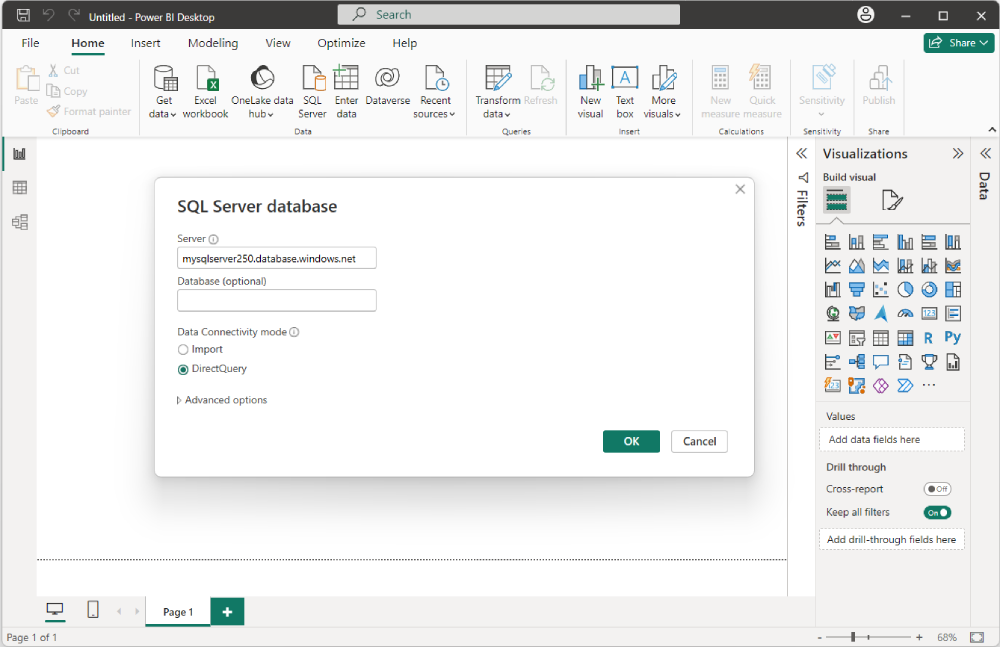The width and height of the screenshot is (1000, 647).
Task: Insert a New visual from the ribbon
Action: coord(591,92)
